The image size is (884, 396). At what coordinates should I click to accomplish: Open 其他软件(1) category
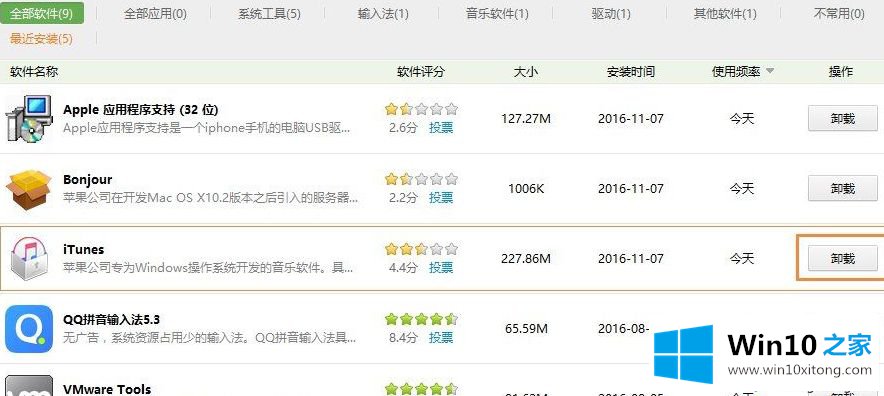pyautogui.click(x=725, y=14)
